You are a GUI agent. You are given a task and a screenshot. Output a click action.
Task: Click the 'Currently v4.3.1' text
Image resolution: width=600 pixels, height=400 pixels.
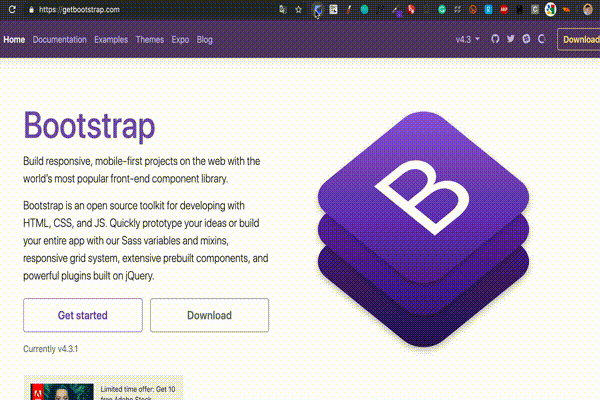pyautogui.click(x=51, y=349)
